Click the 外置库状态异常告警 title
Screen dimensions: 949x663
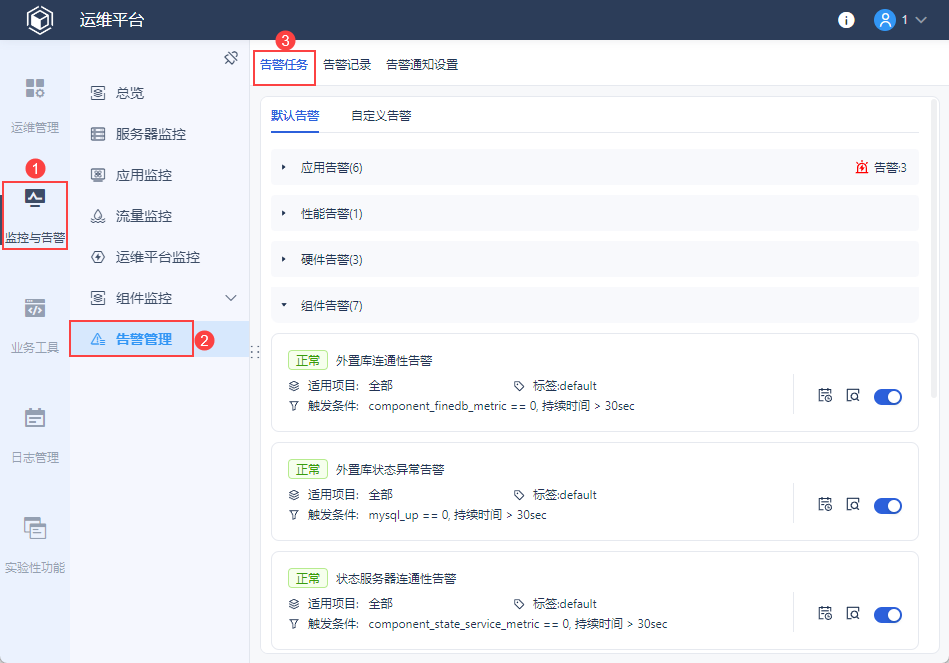(390, 470)
